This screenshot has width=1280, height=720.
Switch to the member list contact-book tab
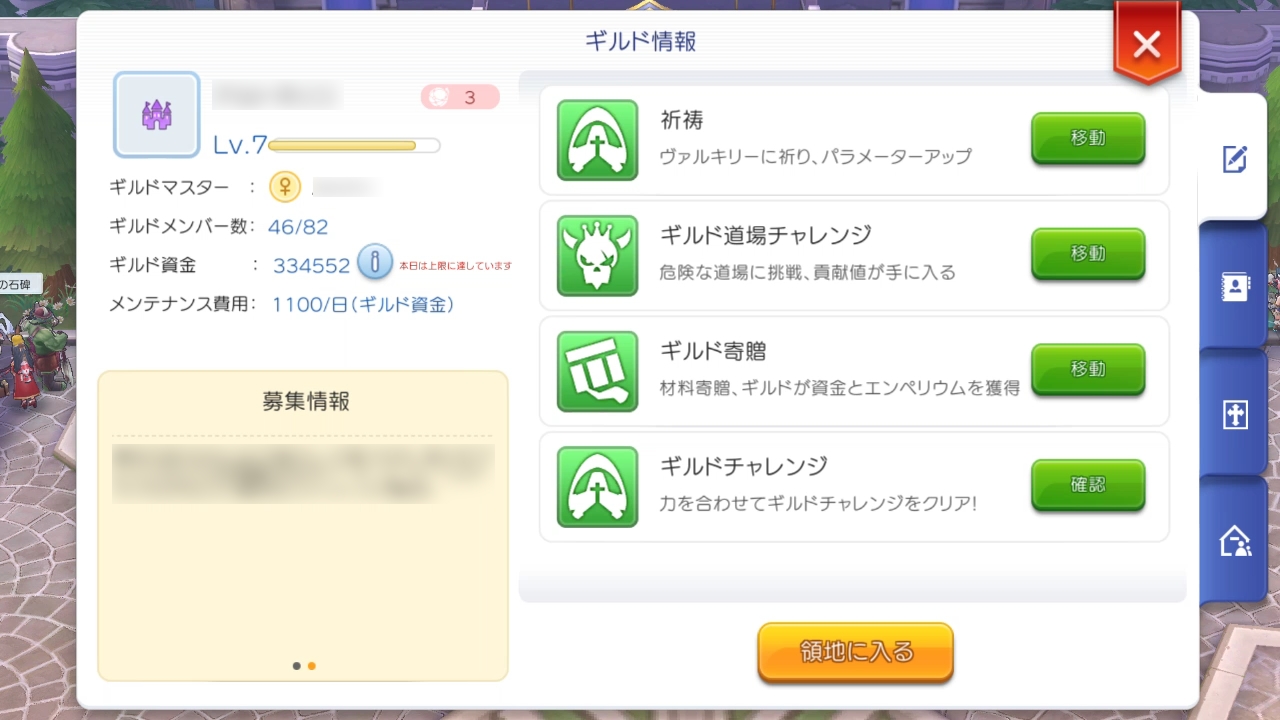[1235, 286]
